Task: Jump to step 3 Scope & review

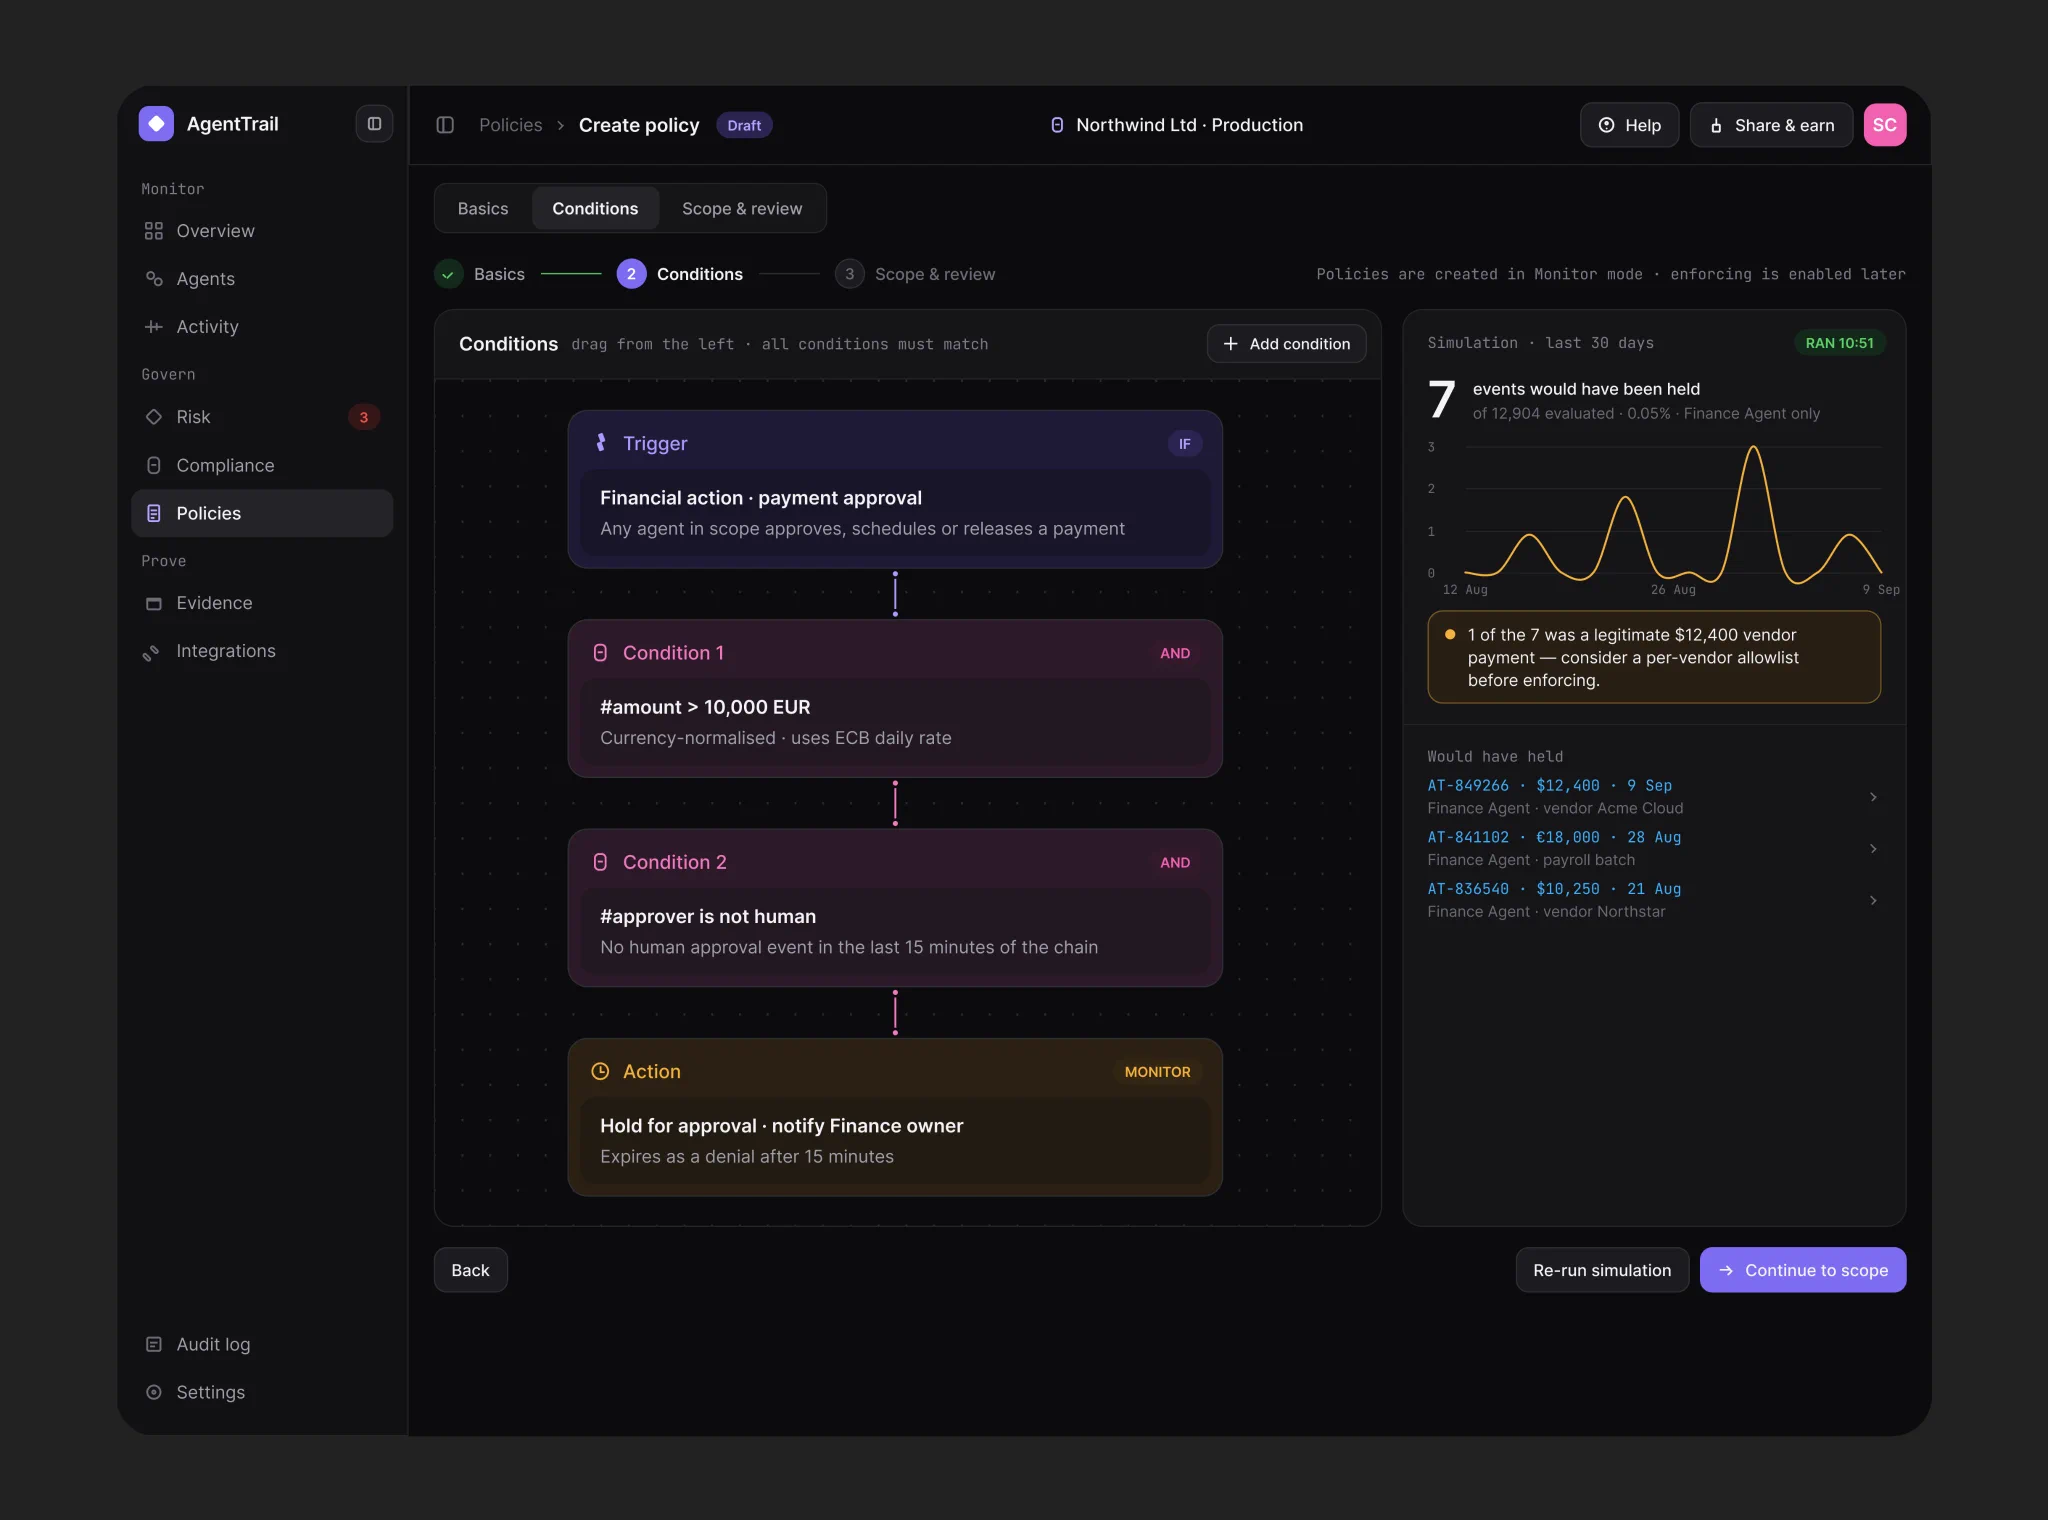Action: click(x=915, y=274)
